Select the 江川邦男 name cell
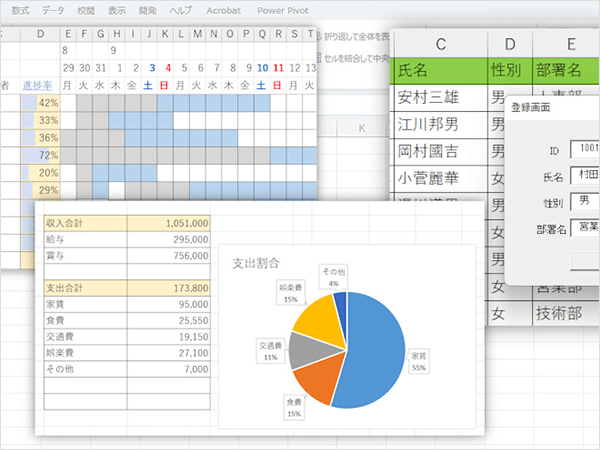This screenshot has width=600, height=450. (440, 125)
